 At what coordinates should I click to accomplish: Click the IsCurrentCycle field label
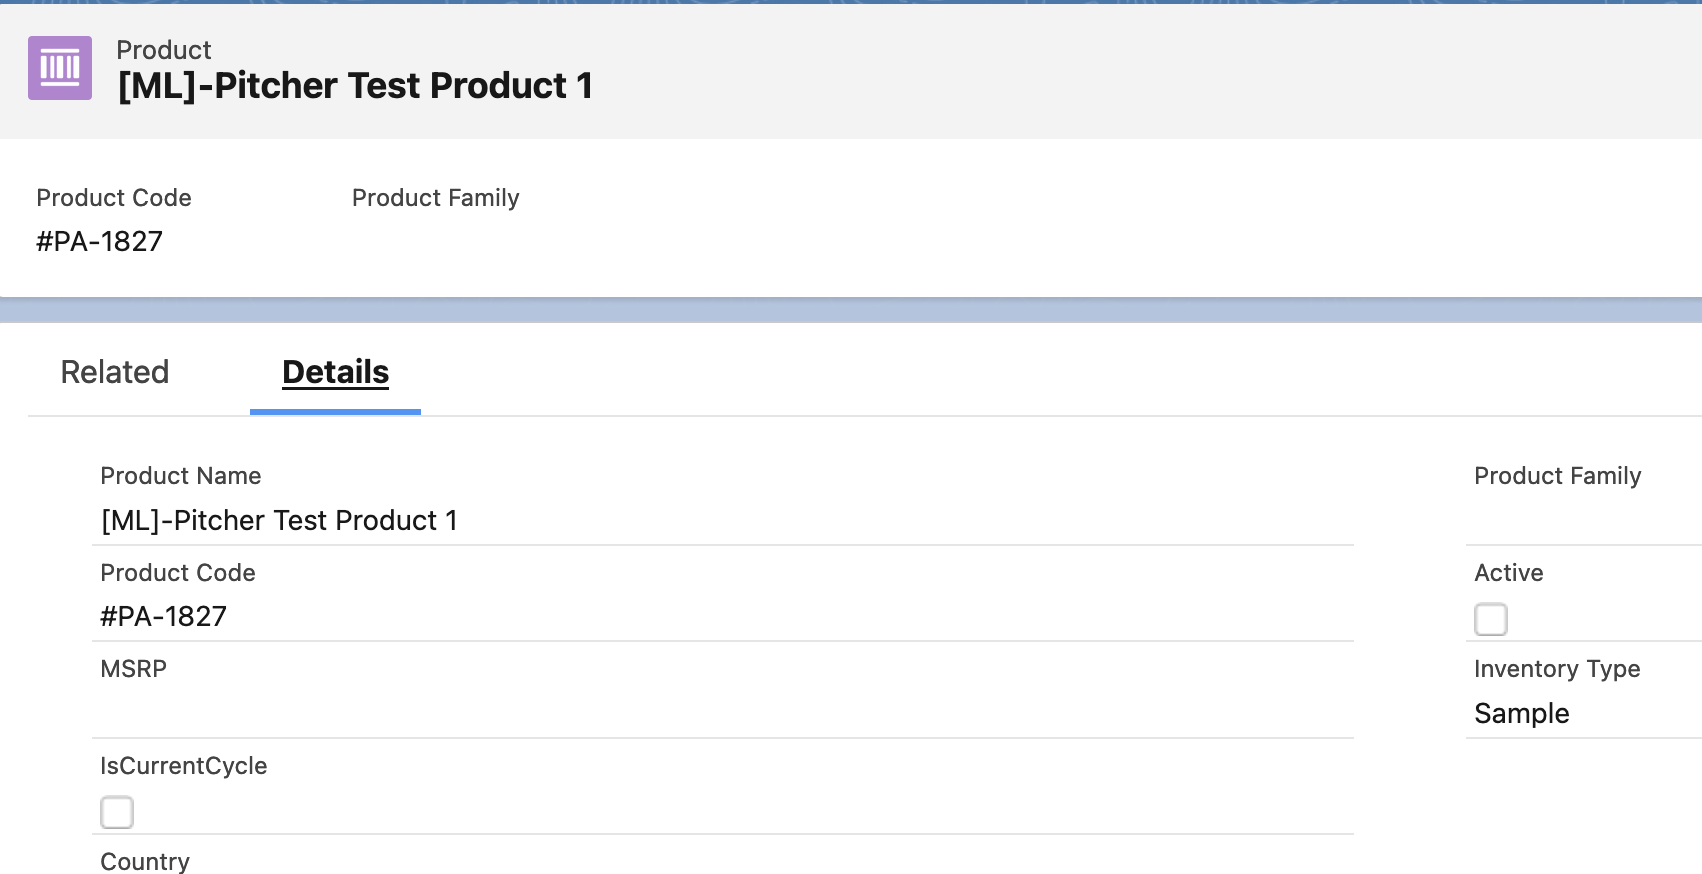[x=183, y=766]
